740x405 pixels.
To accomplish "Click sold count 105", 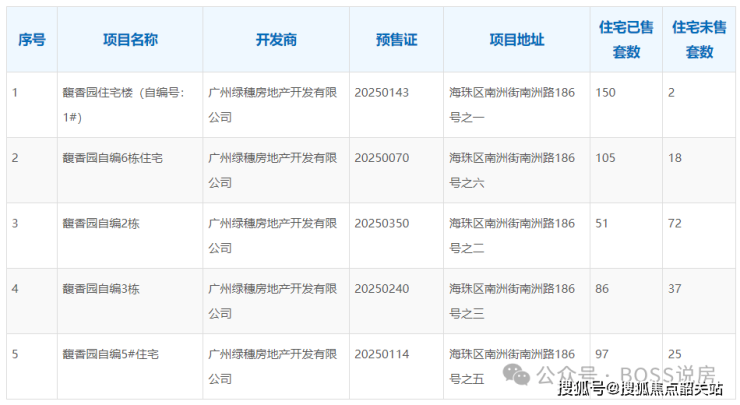I will [x=605, y=158].
